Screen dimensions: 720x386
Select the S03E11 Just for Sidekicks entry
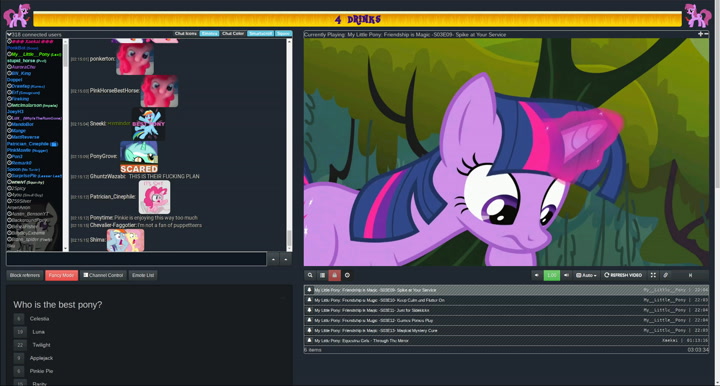tap(506, 310)
